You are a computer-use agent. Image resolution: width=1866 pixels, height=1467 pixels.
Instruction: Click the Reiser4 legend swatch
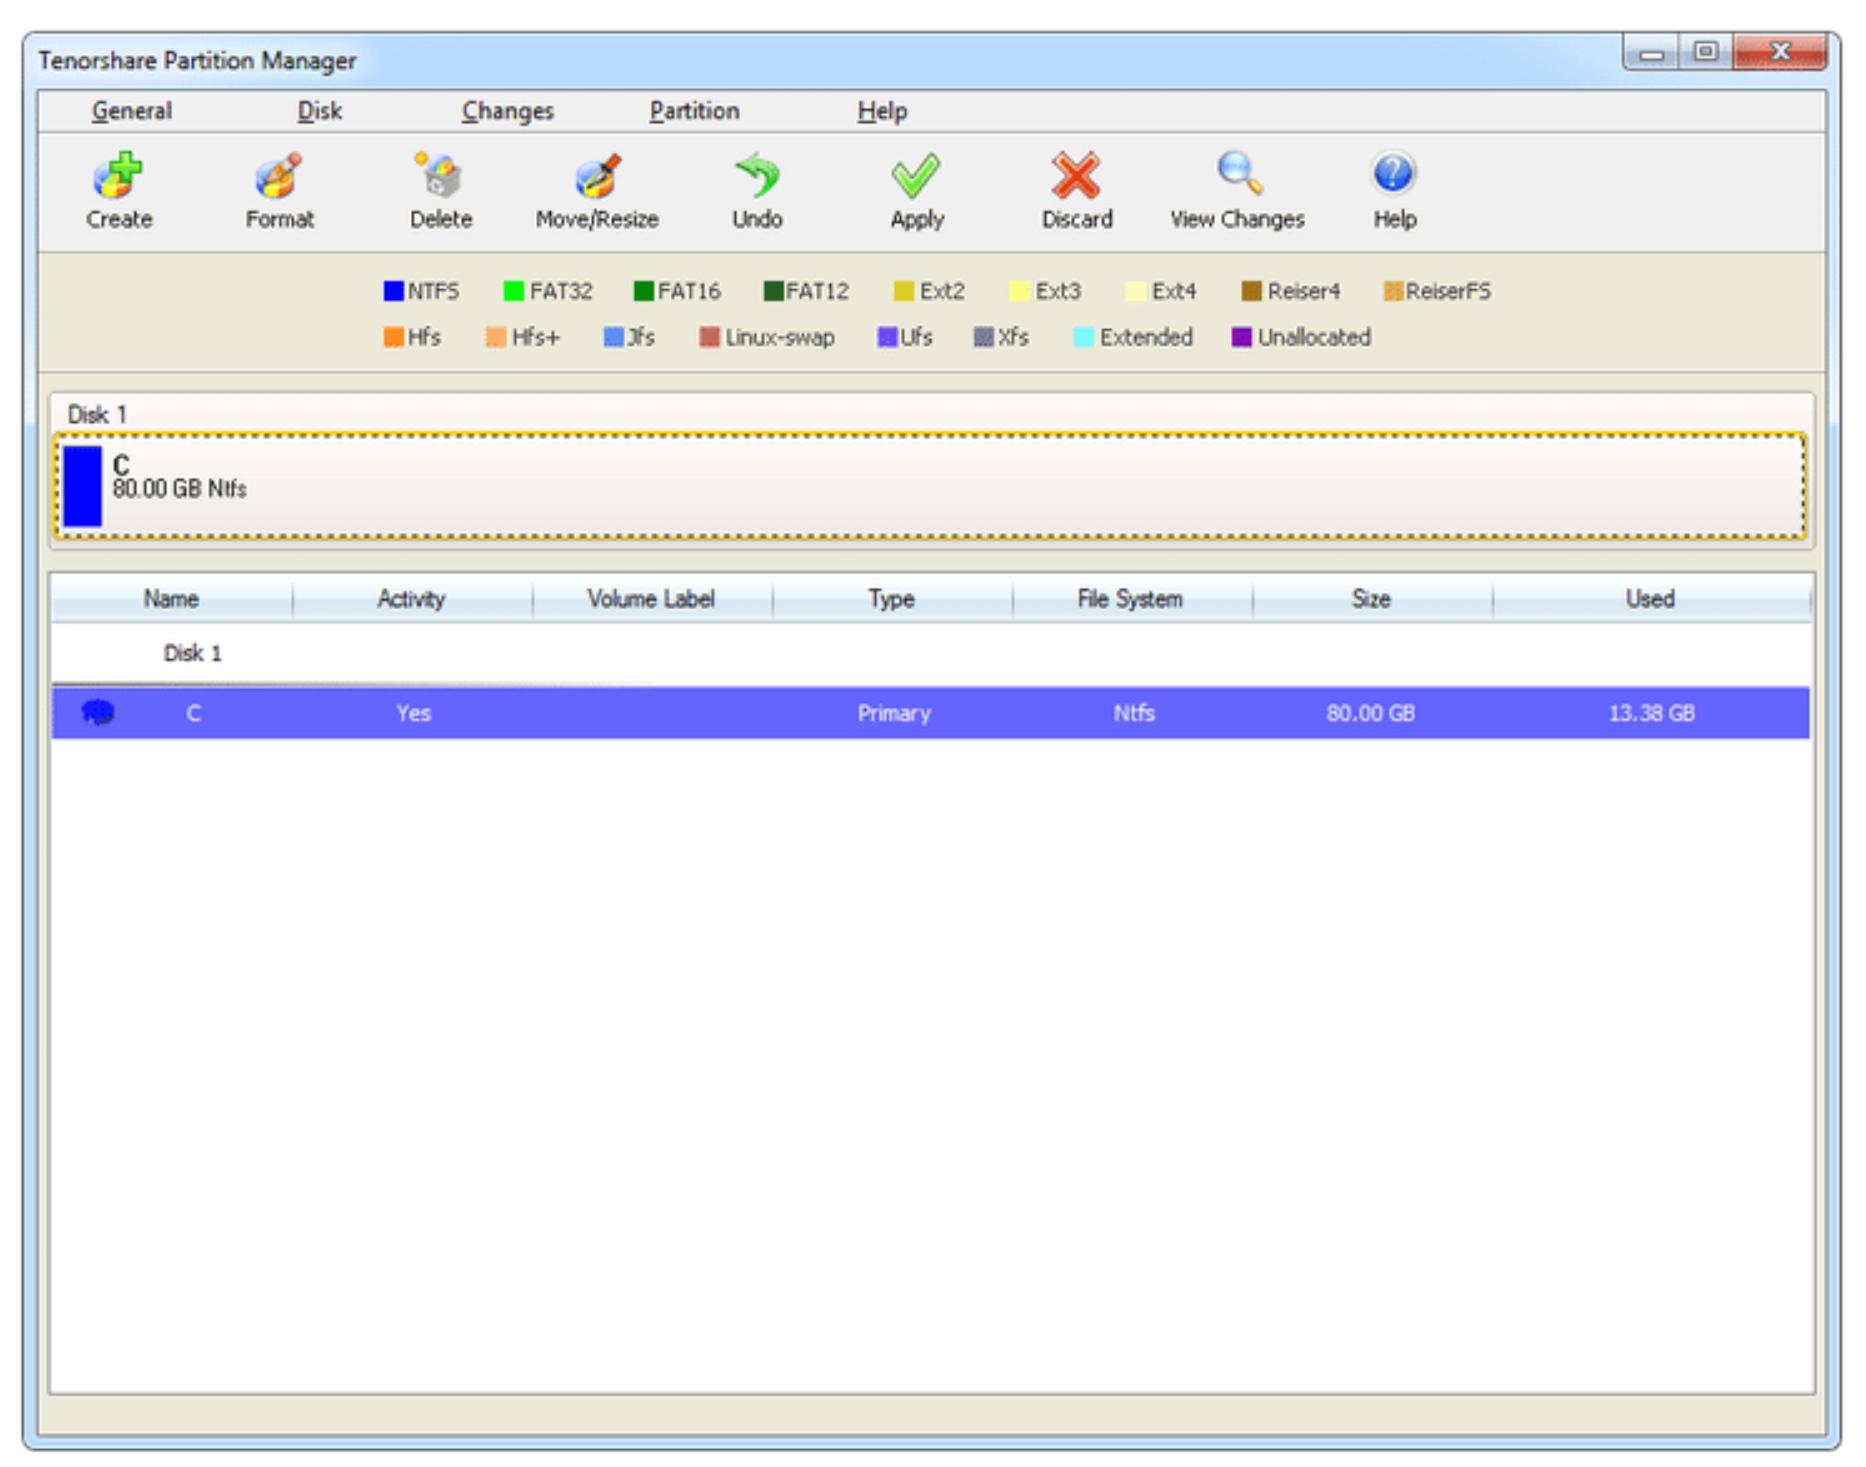click(1252, 291)
